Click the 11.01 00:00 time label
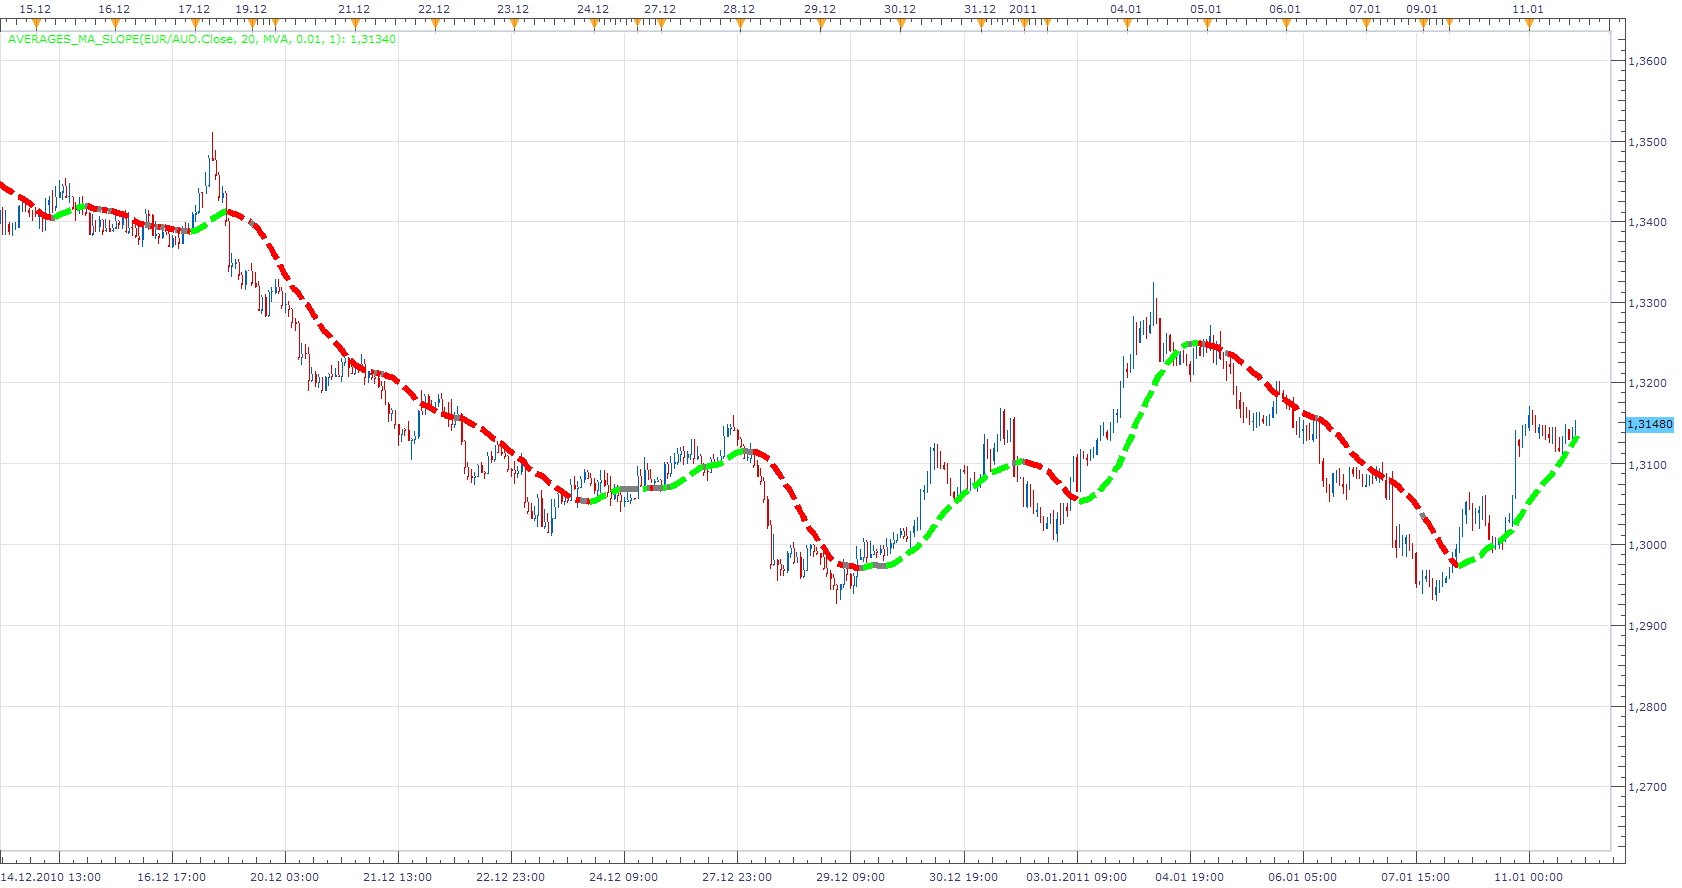The height and width of the screenshot is (888, 1682). (x=1528, y=877)
